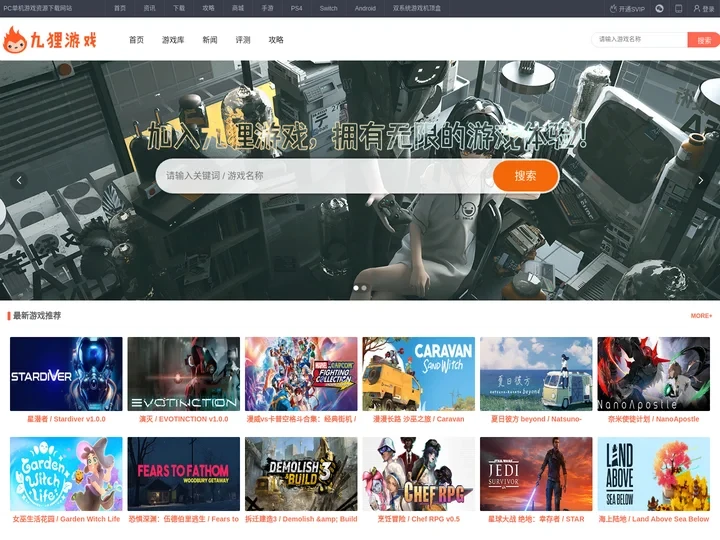Open Android in the top bar
Screen dimensions: 720x540
[365, 8]
